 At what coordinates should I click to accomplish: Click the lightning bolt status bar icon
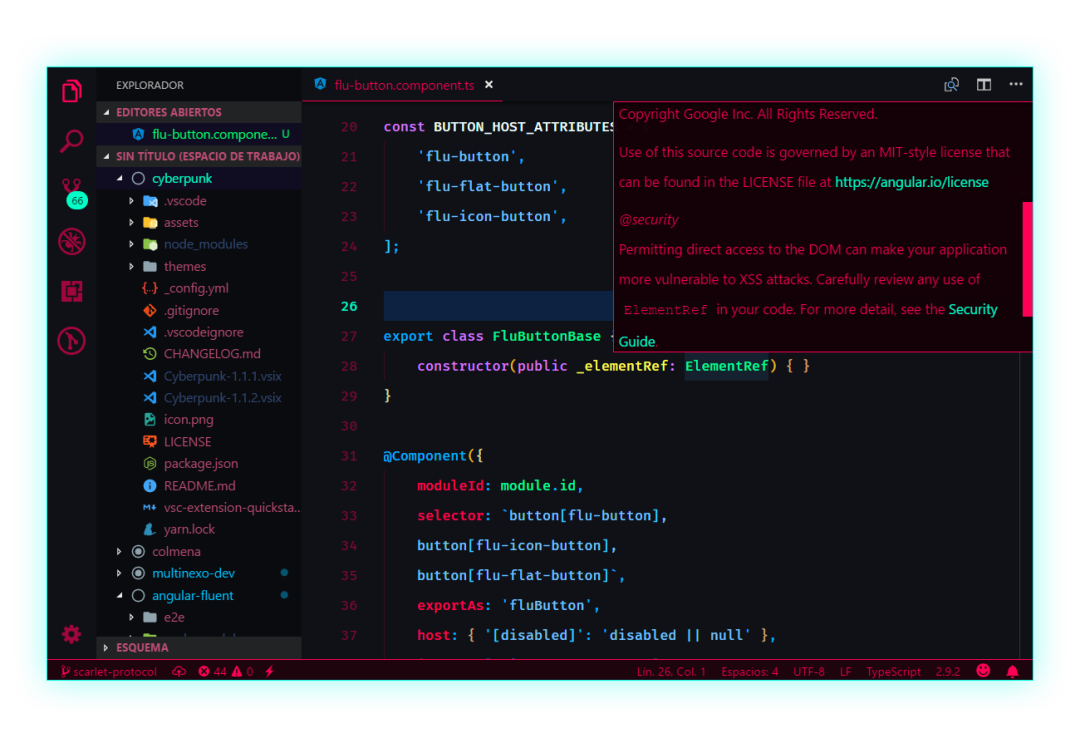(269, 672)
